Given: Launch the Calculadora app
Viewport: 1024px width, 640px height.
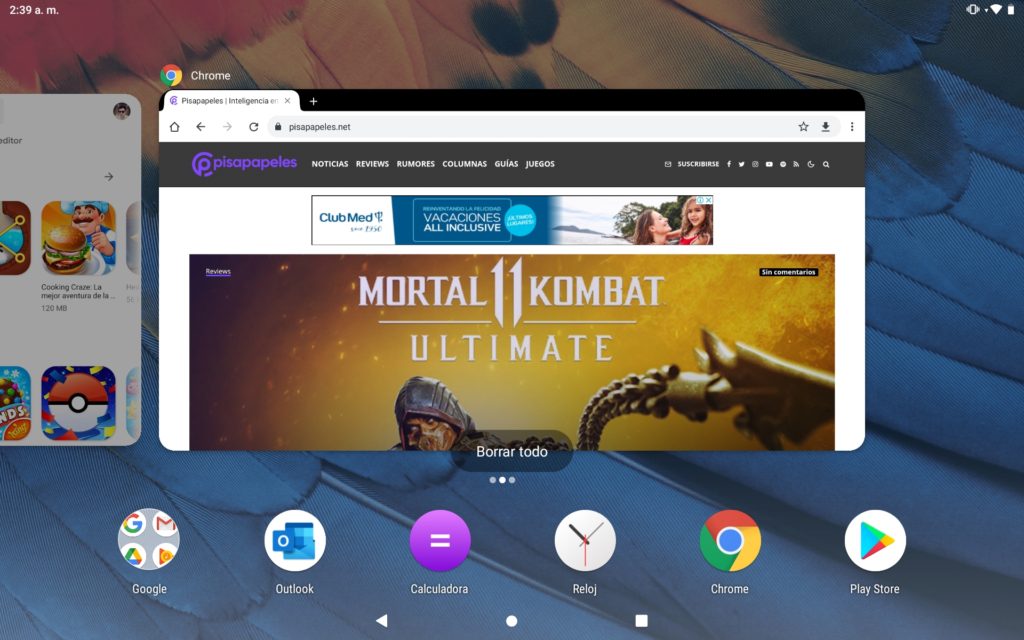Looking at the screenshot, I should tap(439, 541).
